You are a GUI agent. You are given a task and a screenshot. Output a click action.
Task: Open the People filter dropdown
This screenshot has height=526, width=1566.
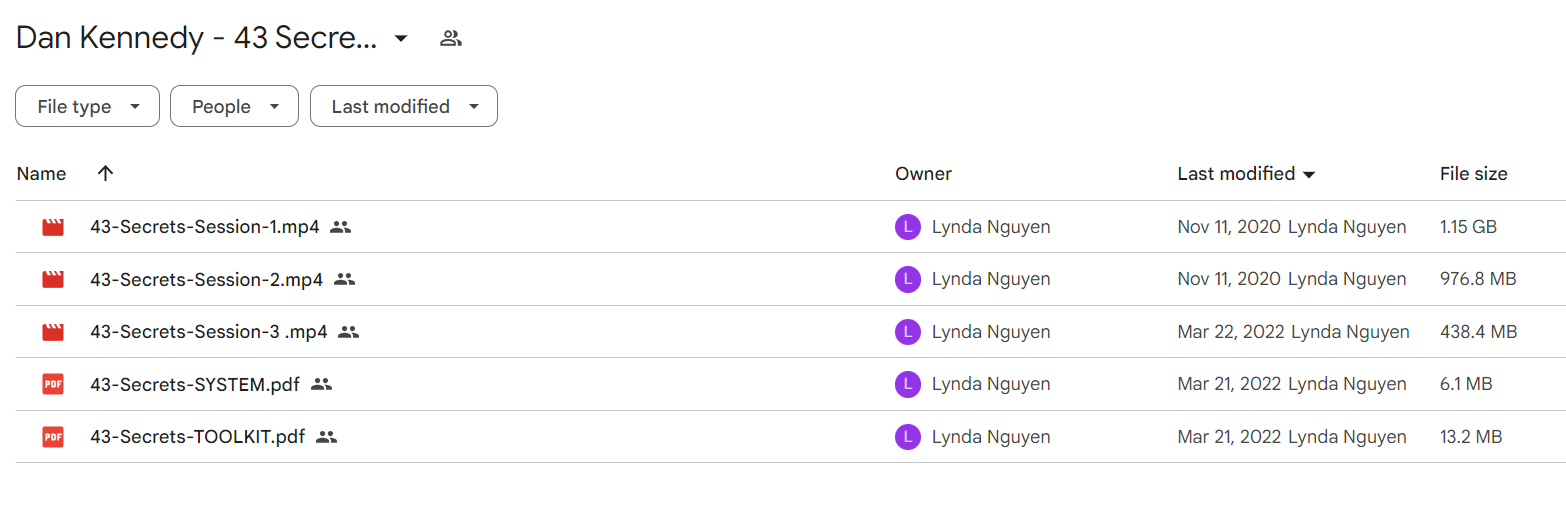(x=234, y=106)
